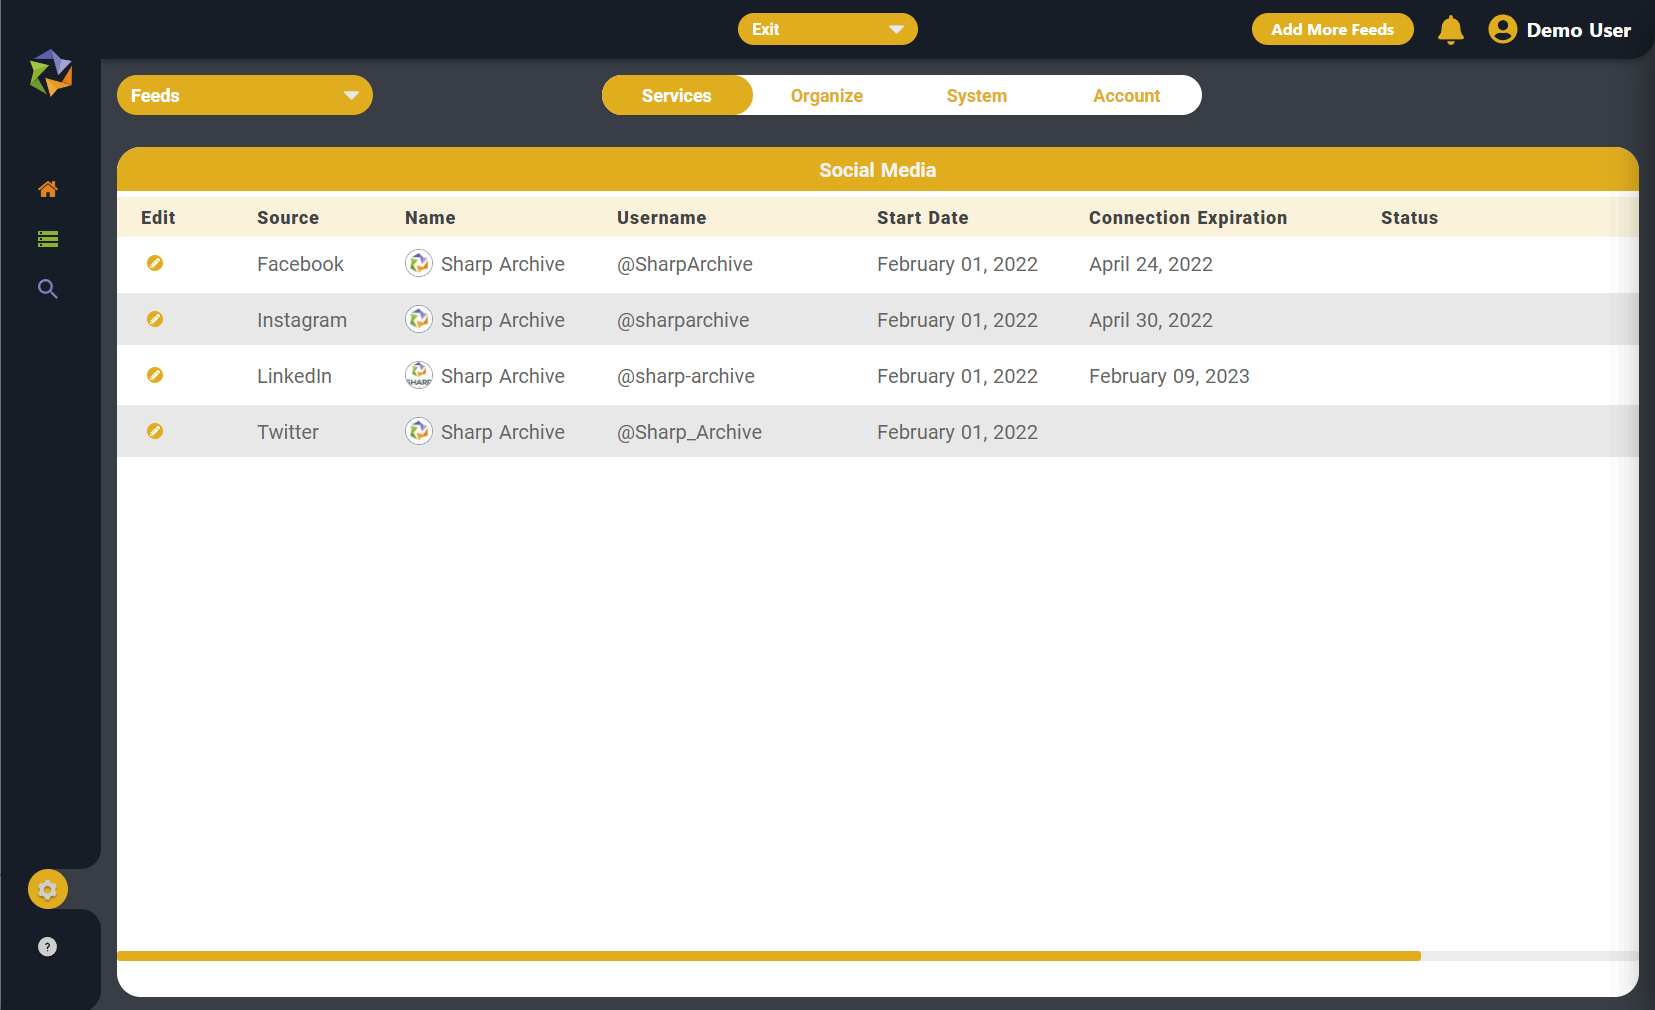The image size is (1655, 1010).
Task: Expand the Exit dropdown menu
Action: coord(827,29)
